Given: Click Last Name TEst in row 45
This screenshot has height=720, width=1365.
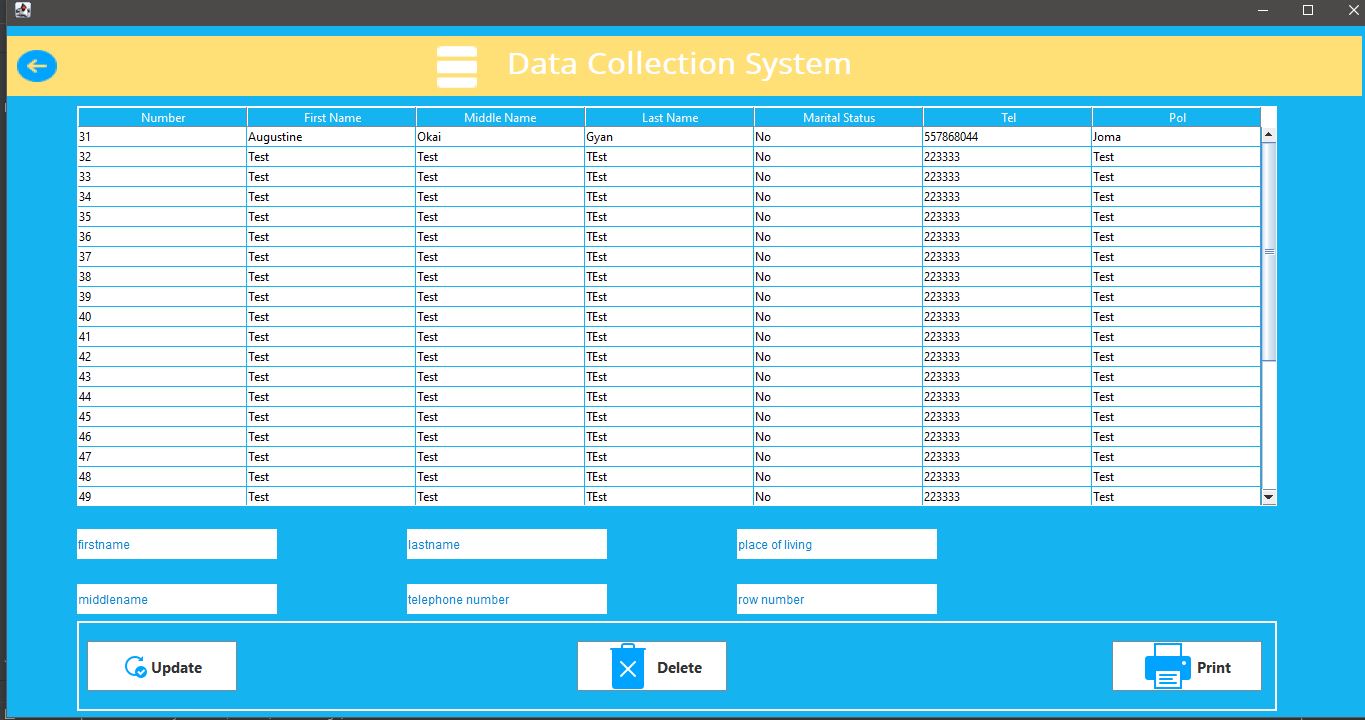Looking at the screenshot, I should click(x=669, y=417).
